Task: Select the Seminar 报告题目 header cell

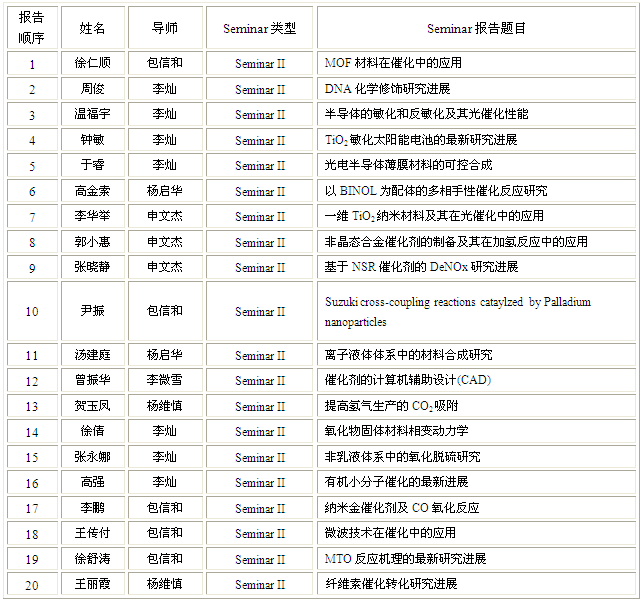Action: click(476, 29)
